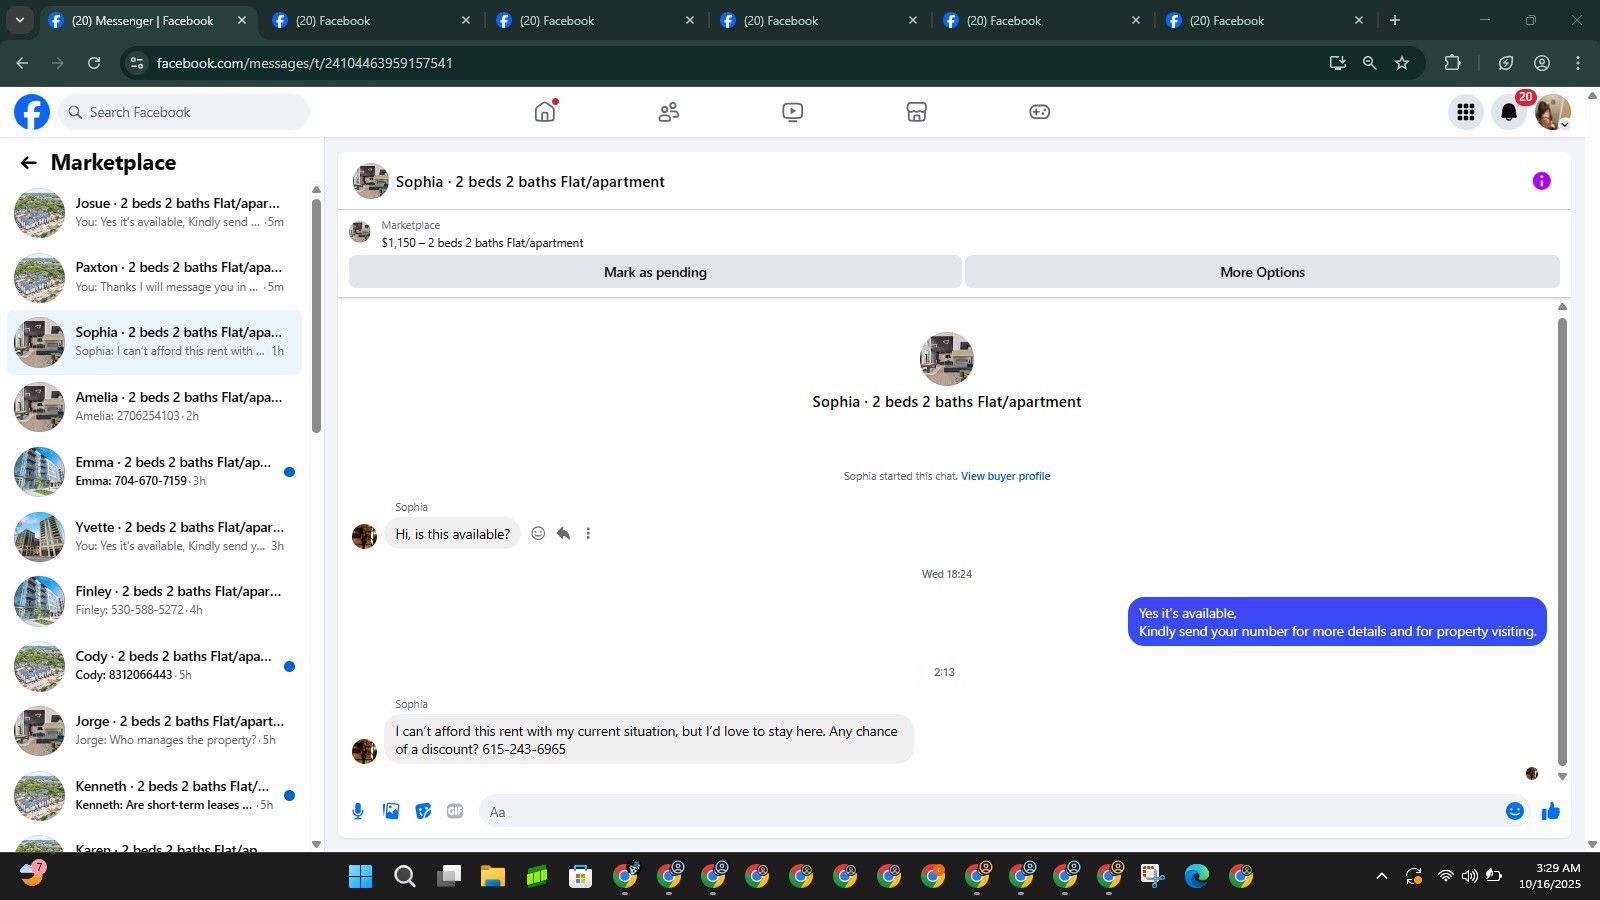Open Finley's conversation
Screen dimensions: 1600x900
tap(155, 601)
